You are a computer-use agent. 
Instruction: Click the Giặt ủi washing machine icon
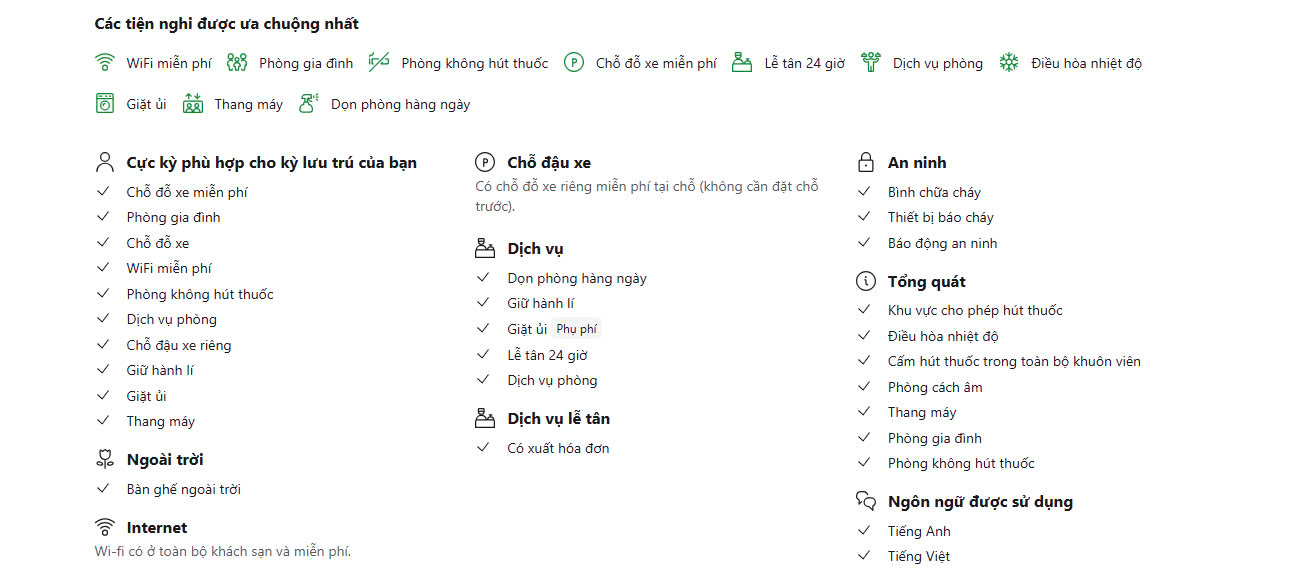pyautogui.click(x=105, y=103)
